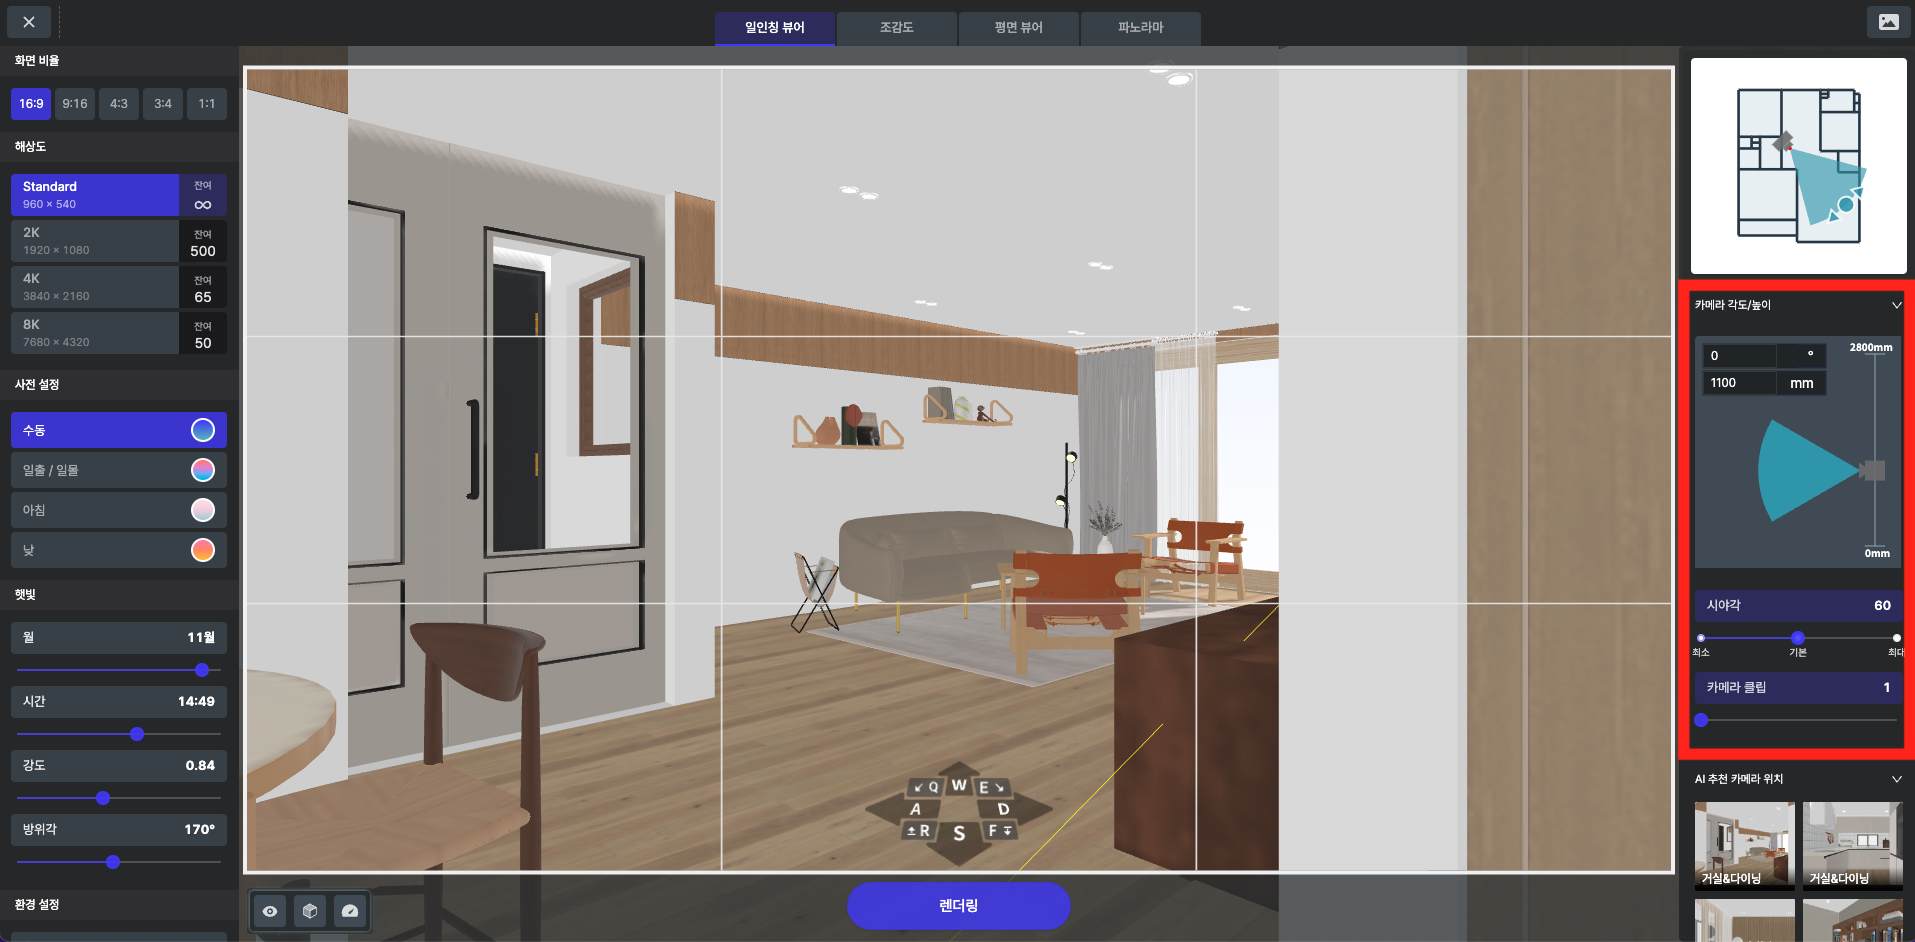Screen dimensions: 1915x942
Task: Click the 시간 value 14:49 field
Action: click(119, 702)
